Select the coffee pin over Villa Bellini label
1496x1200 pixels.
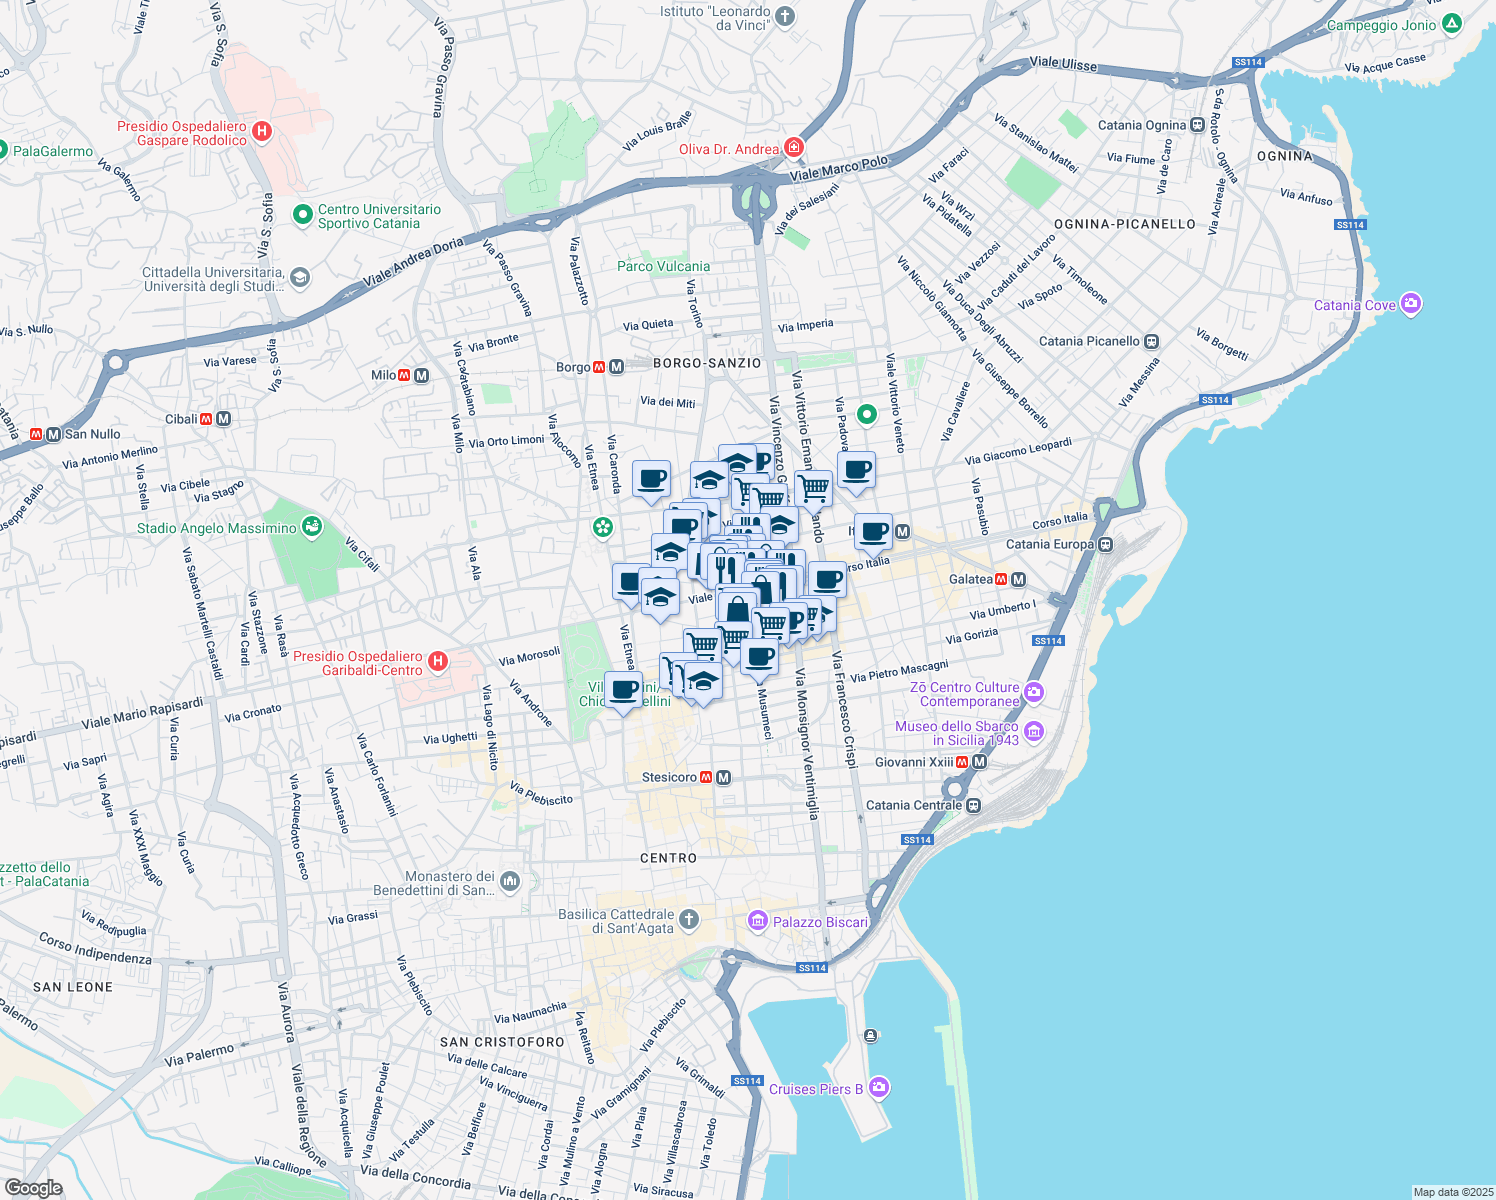pyautogui.click(x=623, y=693)
